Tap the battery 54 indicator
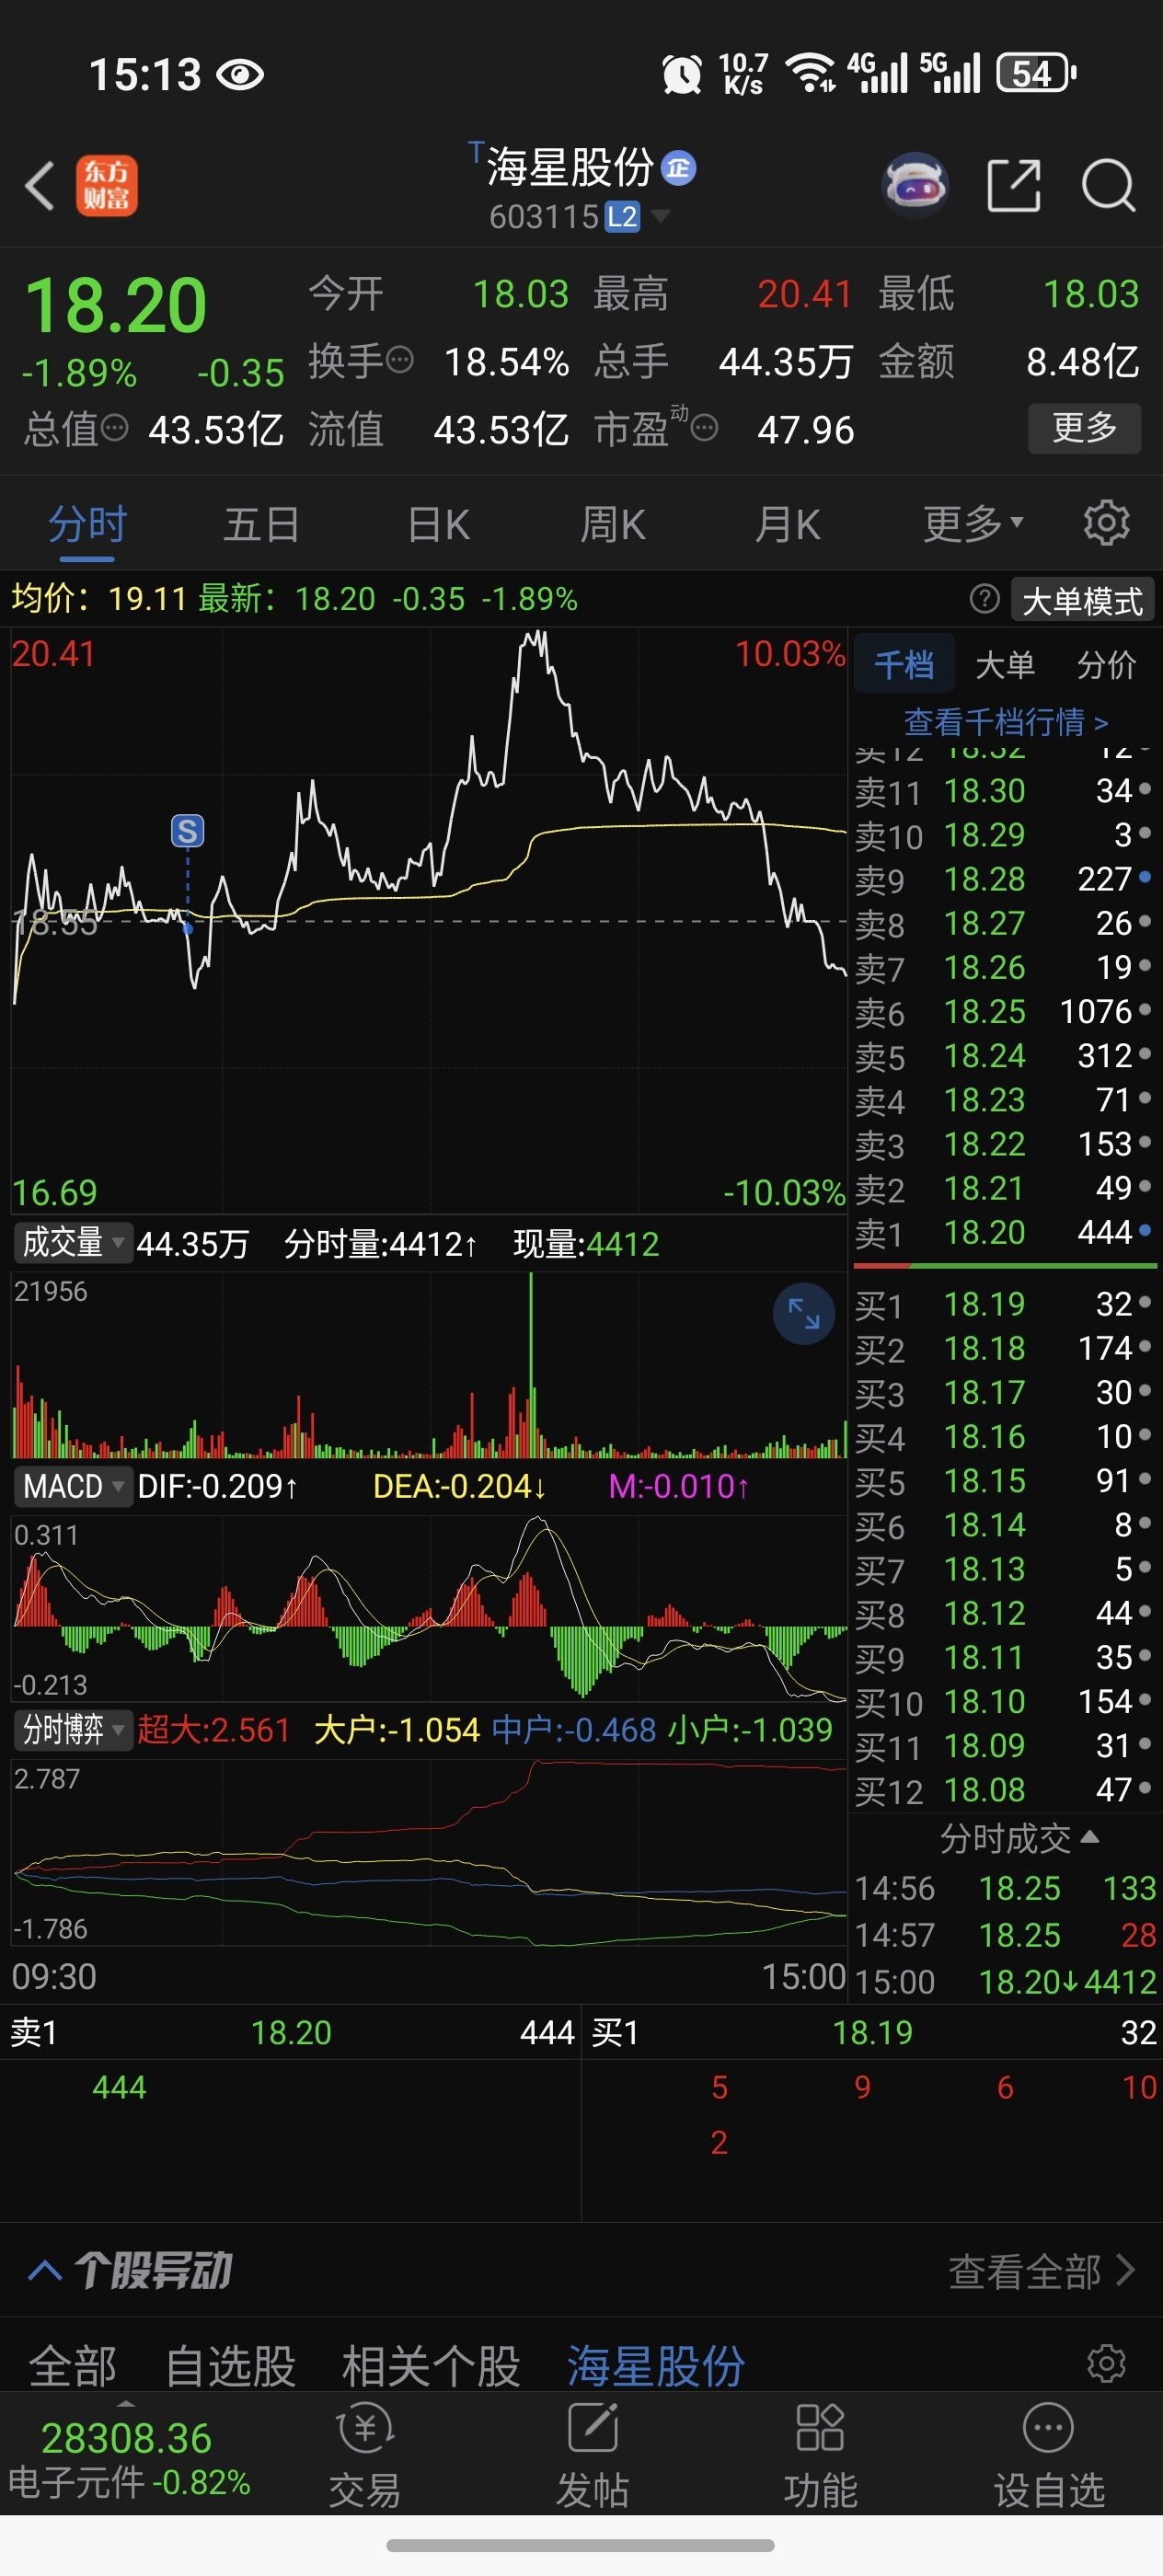Screen dimensions: 1163x2576 tap(1036, 73)
